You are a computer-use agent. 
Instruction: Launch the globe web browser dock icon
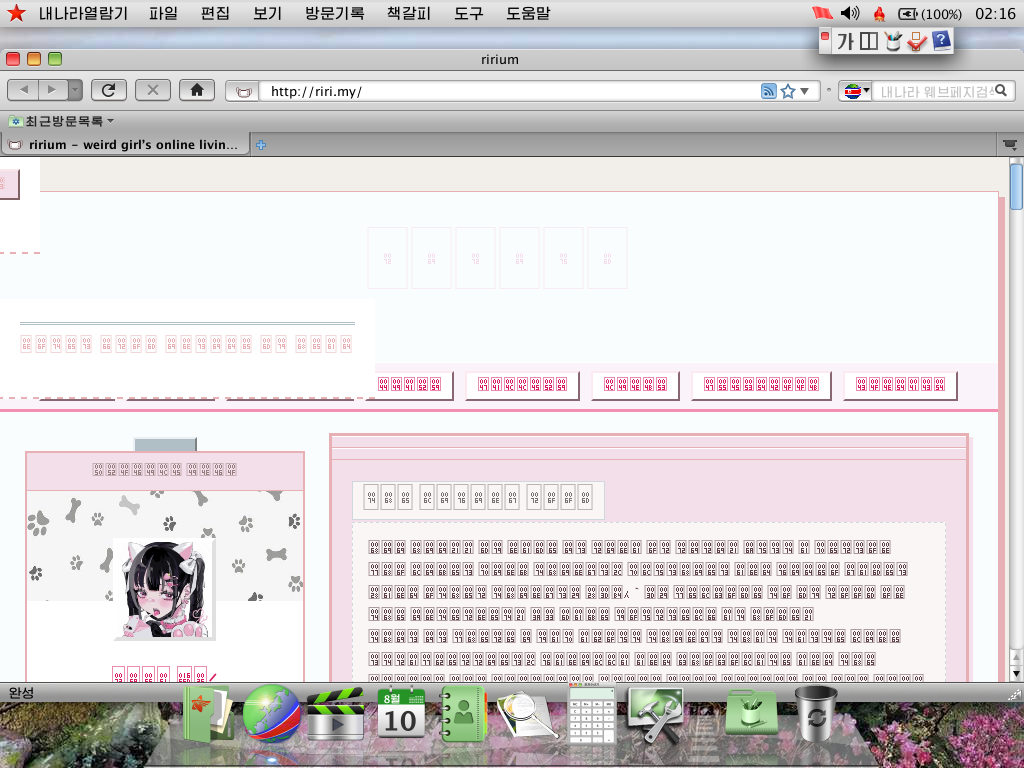pyautogui.click(x=271, y=714)
